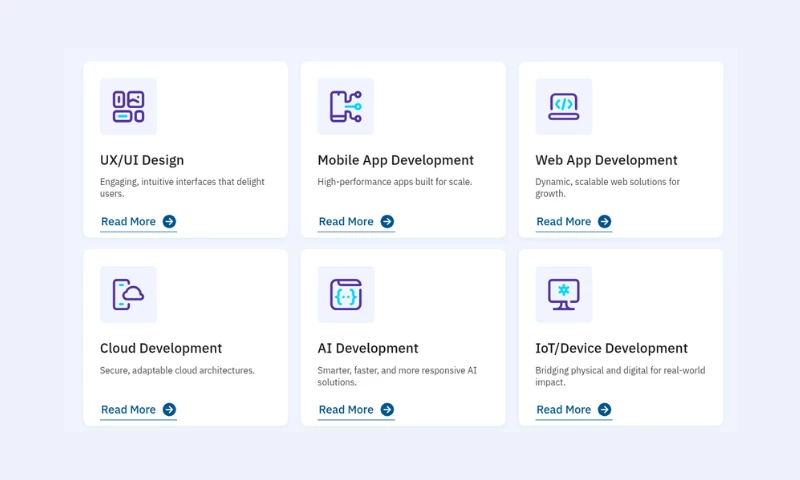Click the Web App Development laptop icon

(x=563, y=106)
